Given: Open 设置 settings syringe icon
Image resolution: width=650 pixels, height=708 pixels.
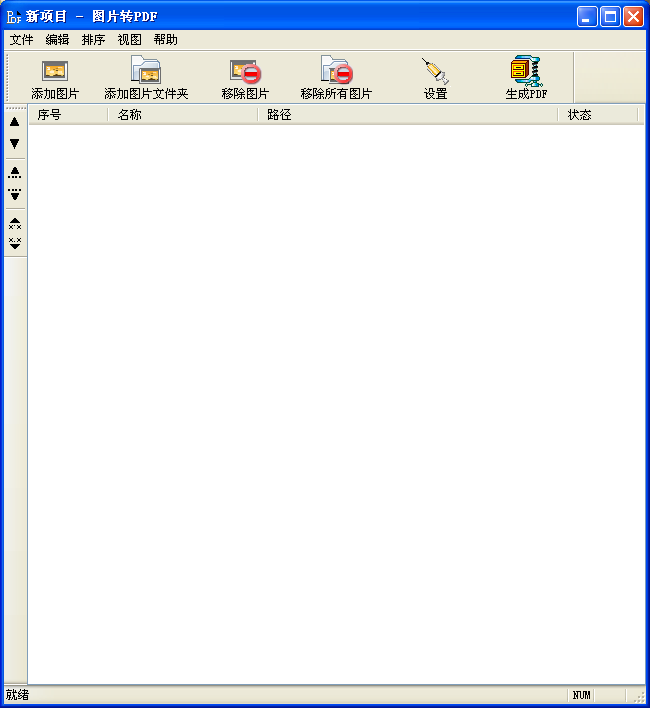Looking at the screenshot, I should pos(436,71).
